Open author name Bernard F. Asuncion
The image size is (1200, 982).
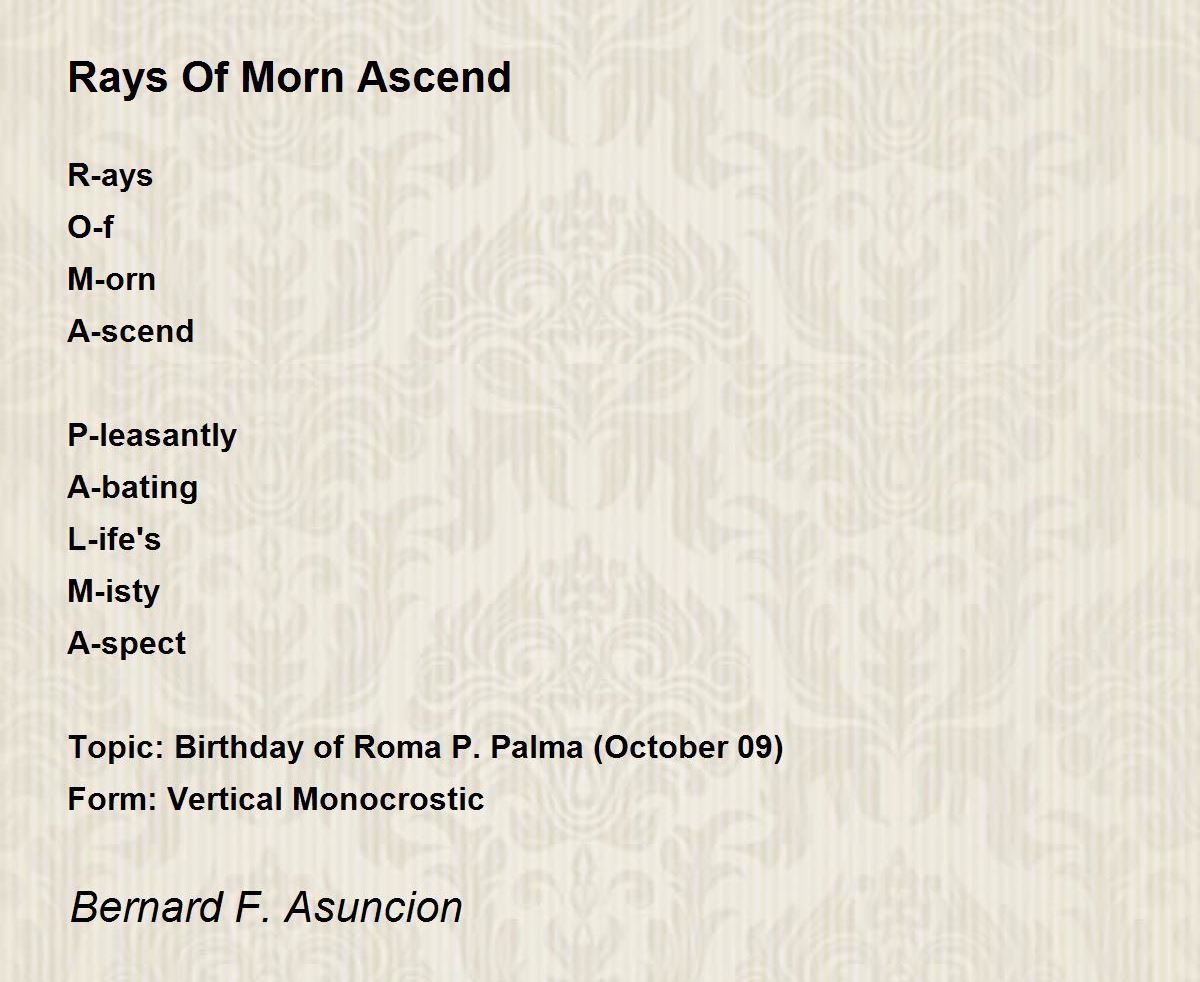coord(266,907)
